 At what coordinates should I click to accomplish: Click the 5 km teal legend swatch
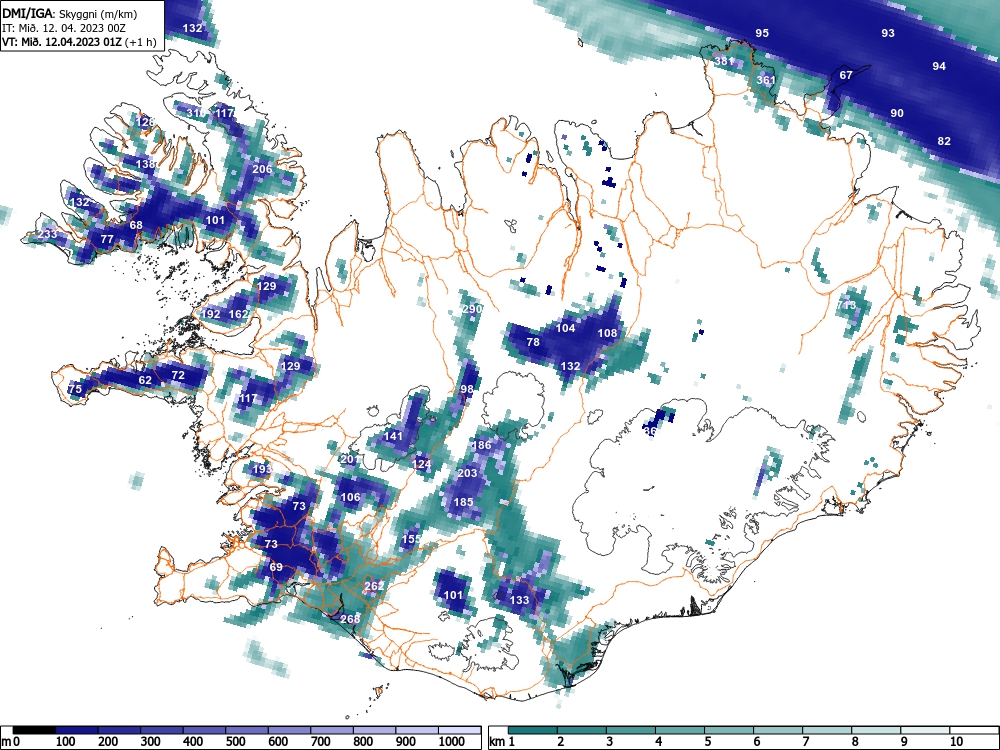pyautogui.click(x=729, y=730)
